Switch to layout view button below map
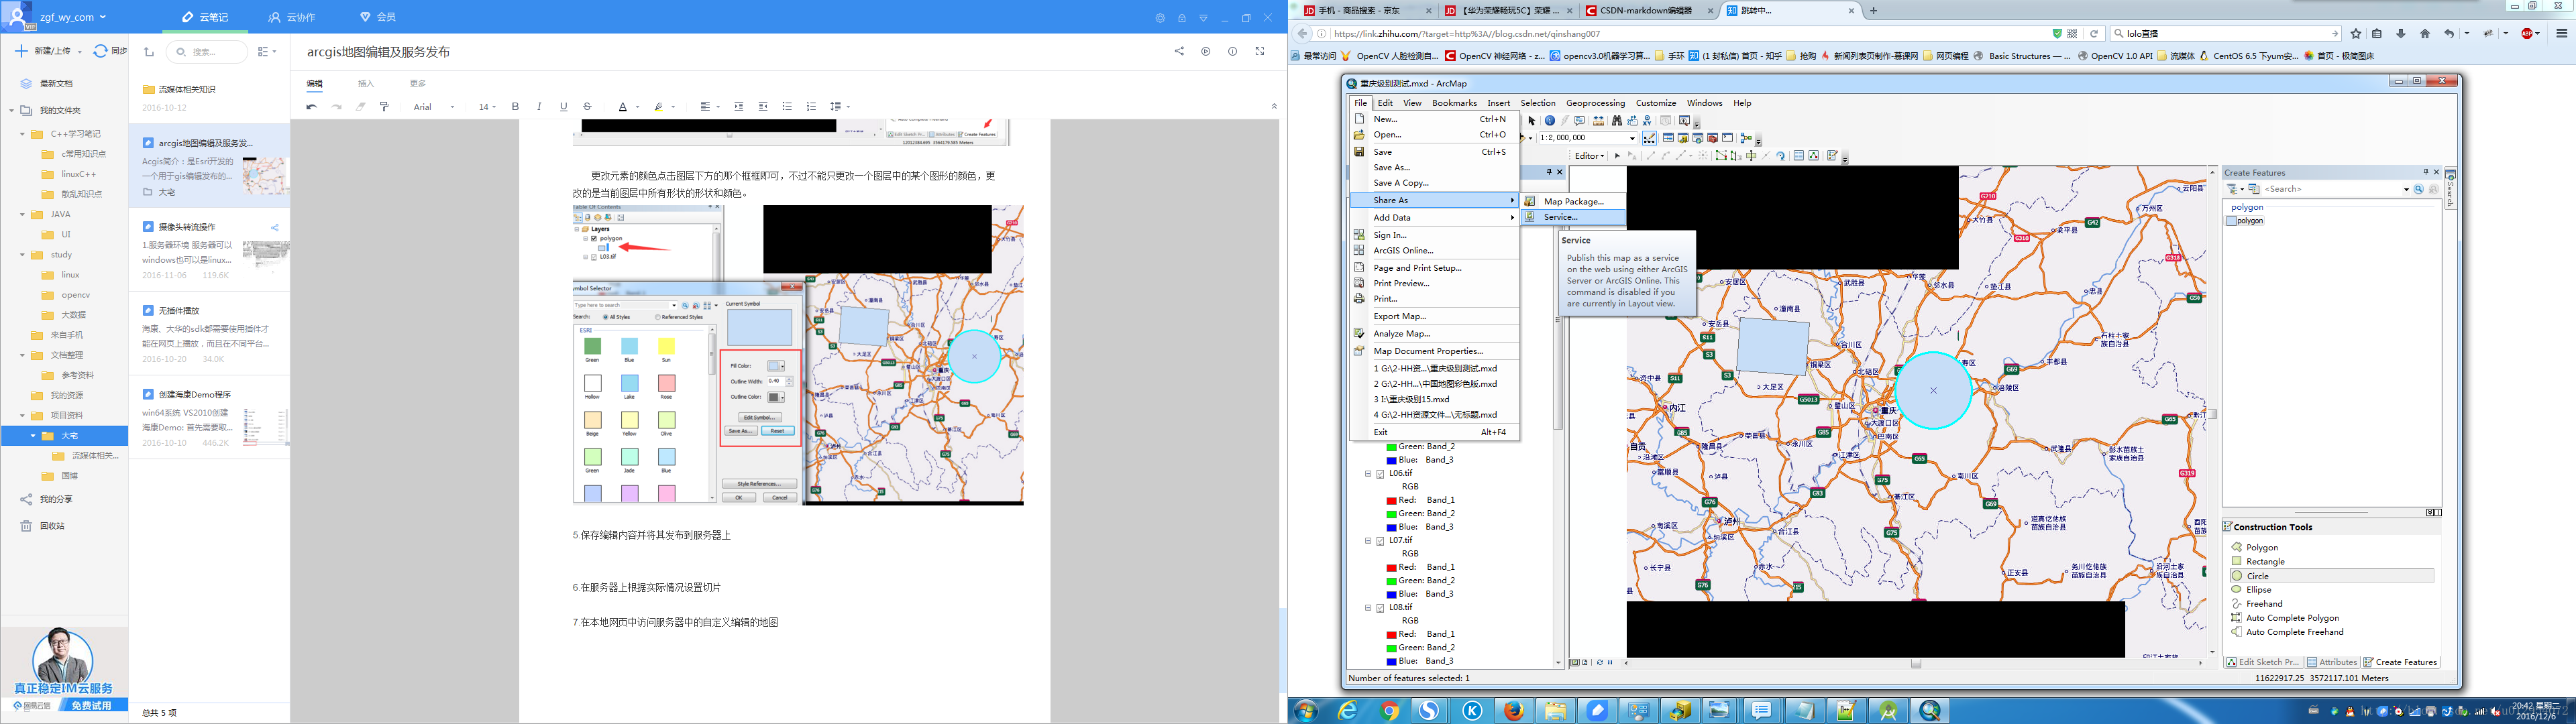The image size is (2576, 724). pyautogui.click(x=1584, y=663)
